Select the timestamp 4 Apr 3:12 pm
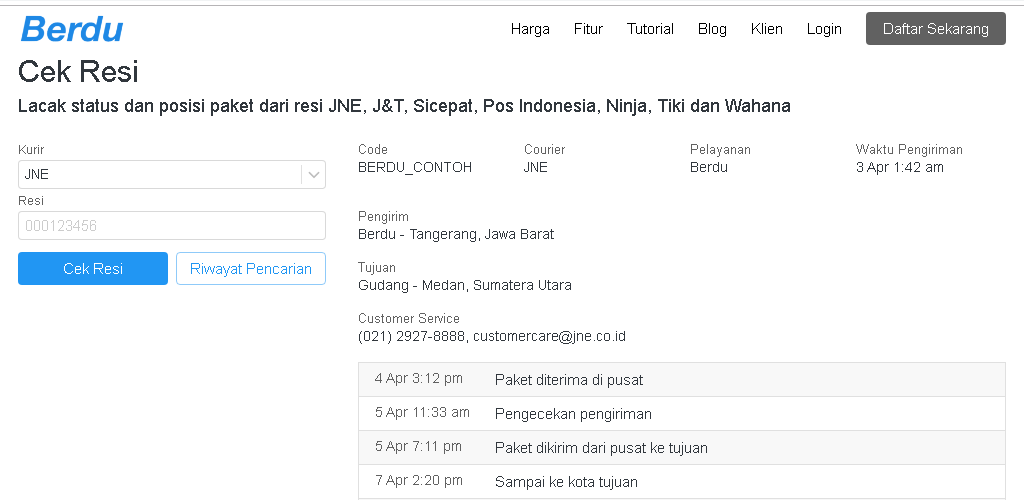The image size is (1024, 500). tap(419, 379)
